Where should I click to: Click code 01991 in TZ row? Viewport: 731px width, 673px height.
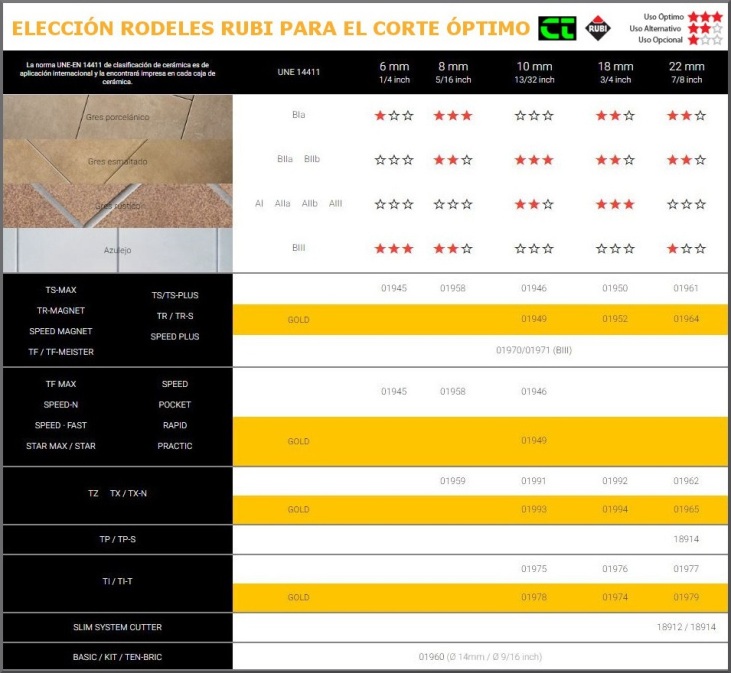tap(534, 481)
